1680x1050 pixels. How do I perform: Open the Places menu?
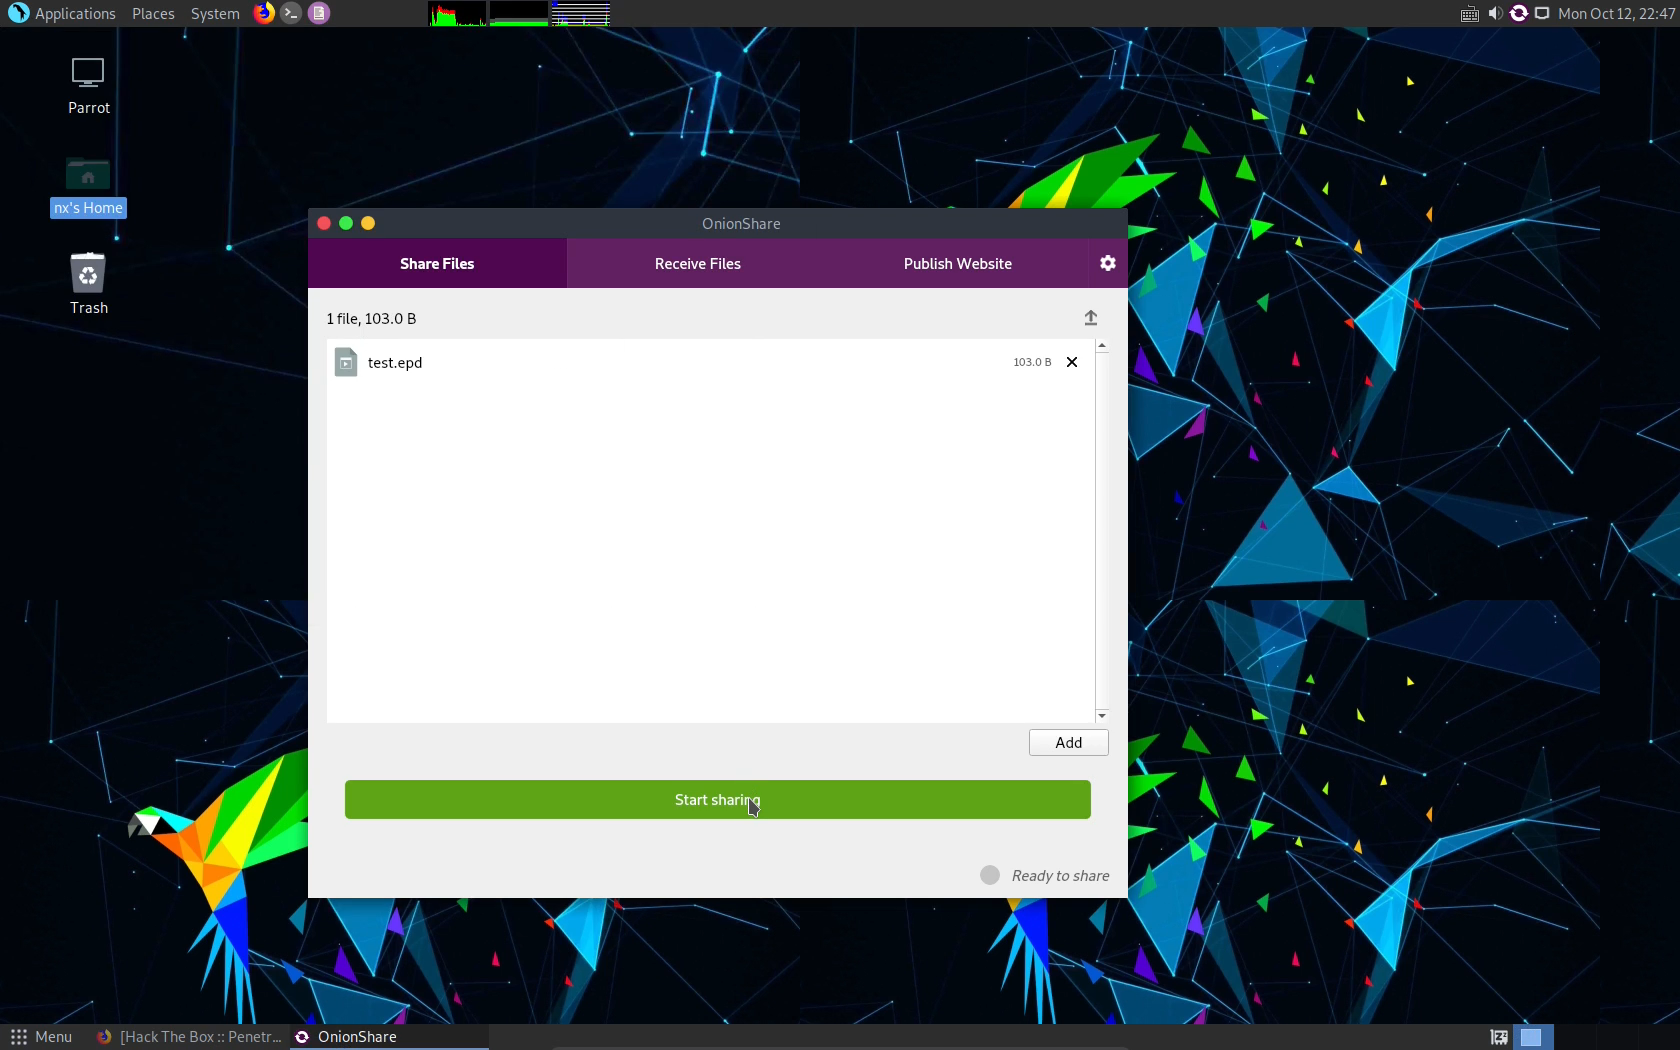coord(153,13)
